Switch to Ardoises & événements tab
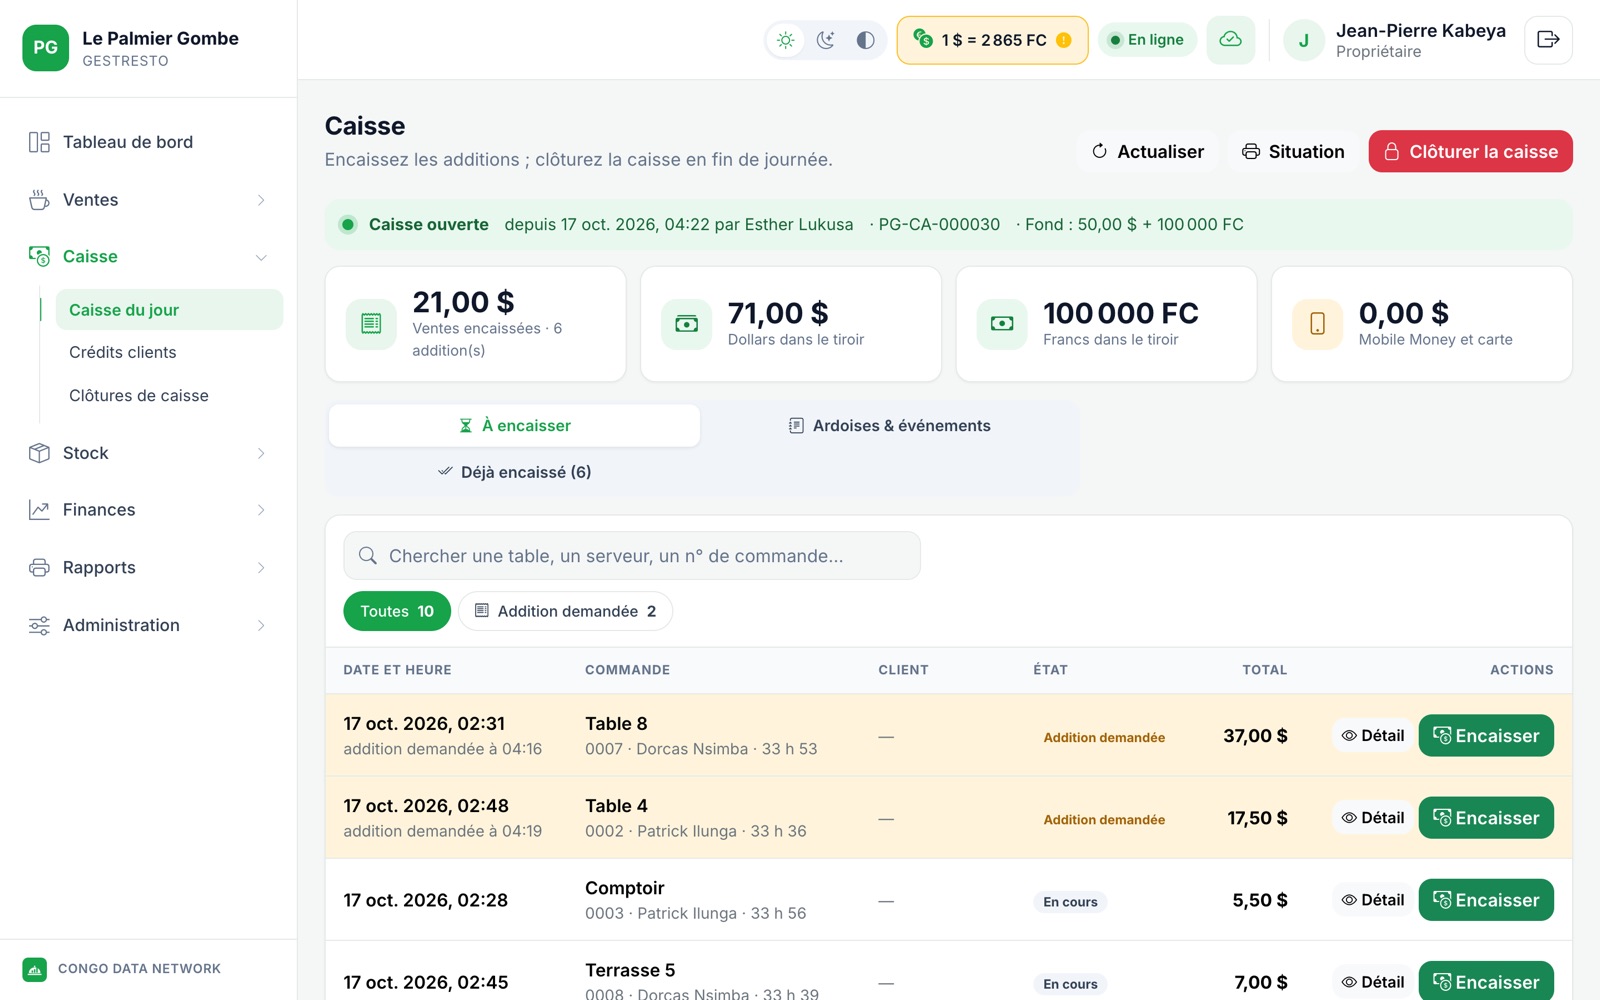Viewport: 1600px width, 1000px height. [889, 425]
